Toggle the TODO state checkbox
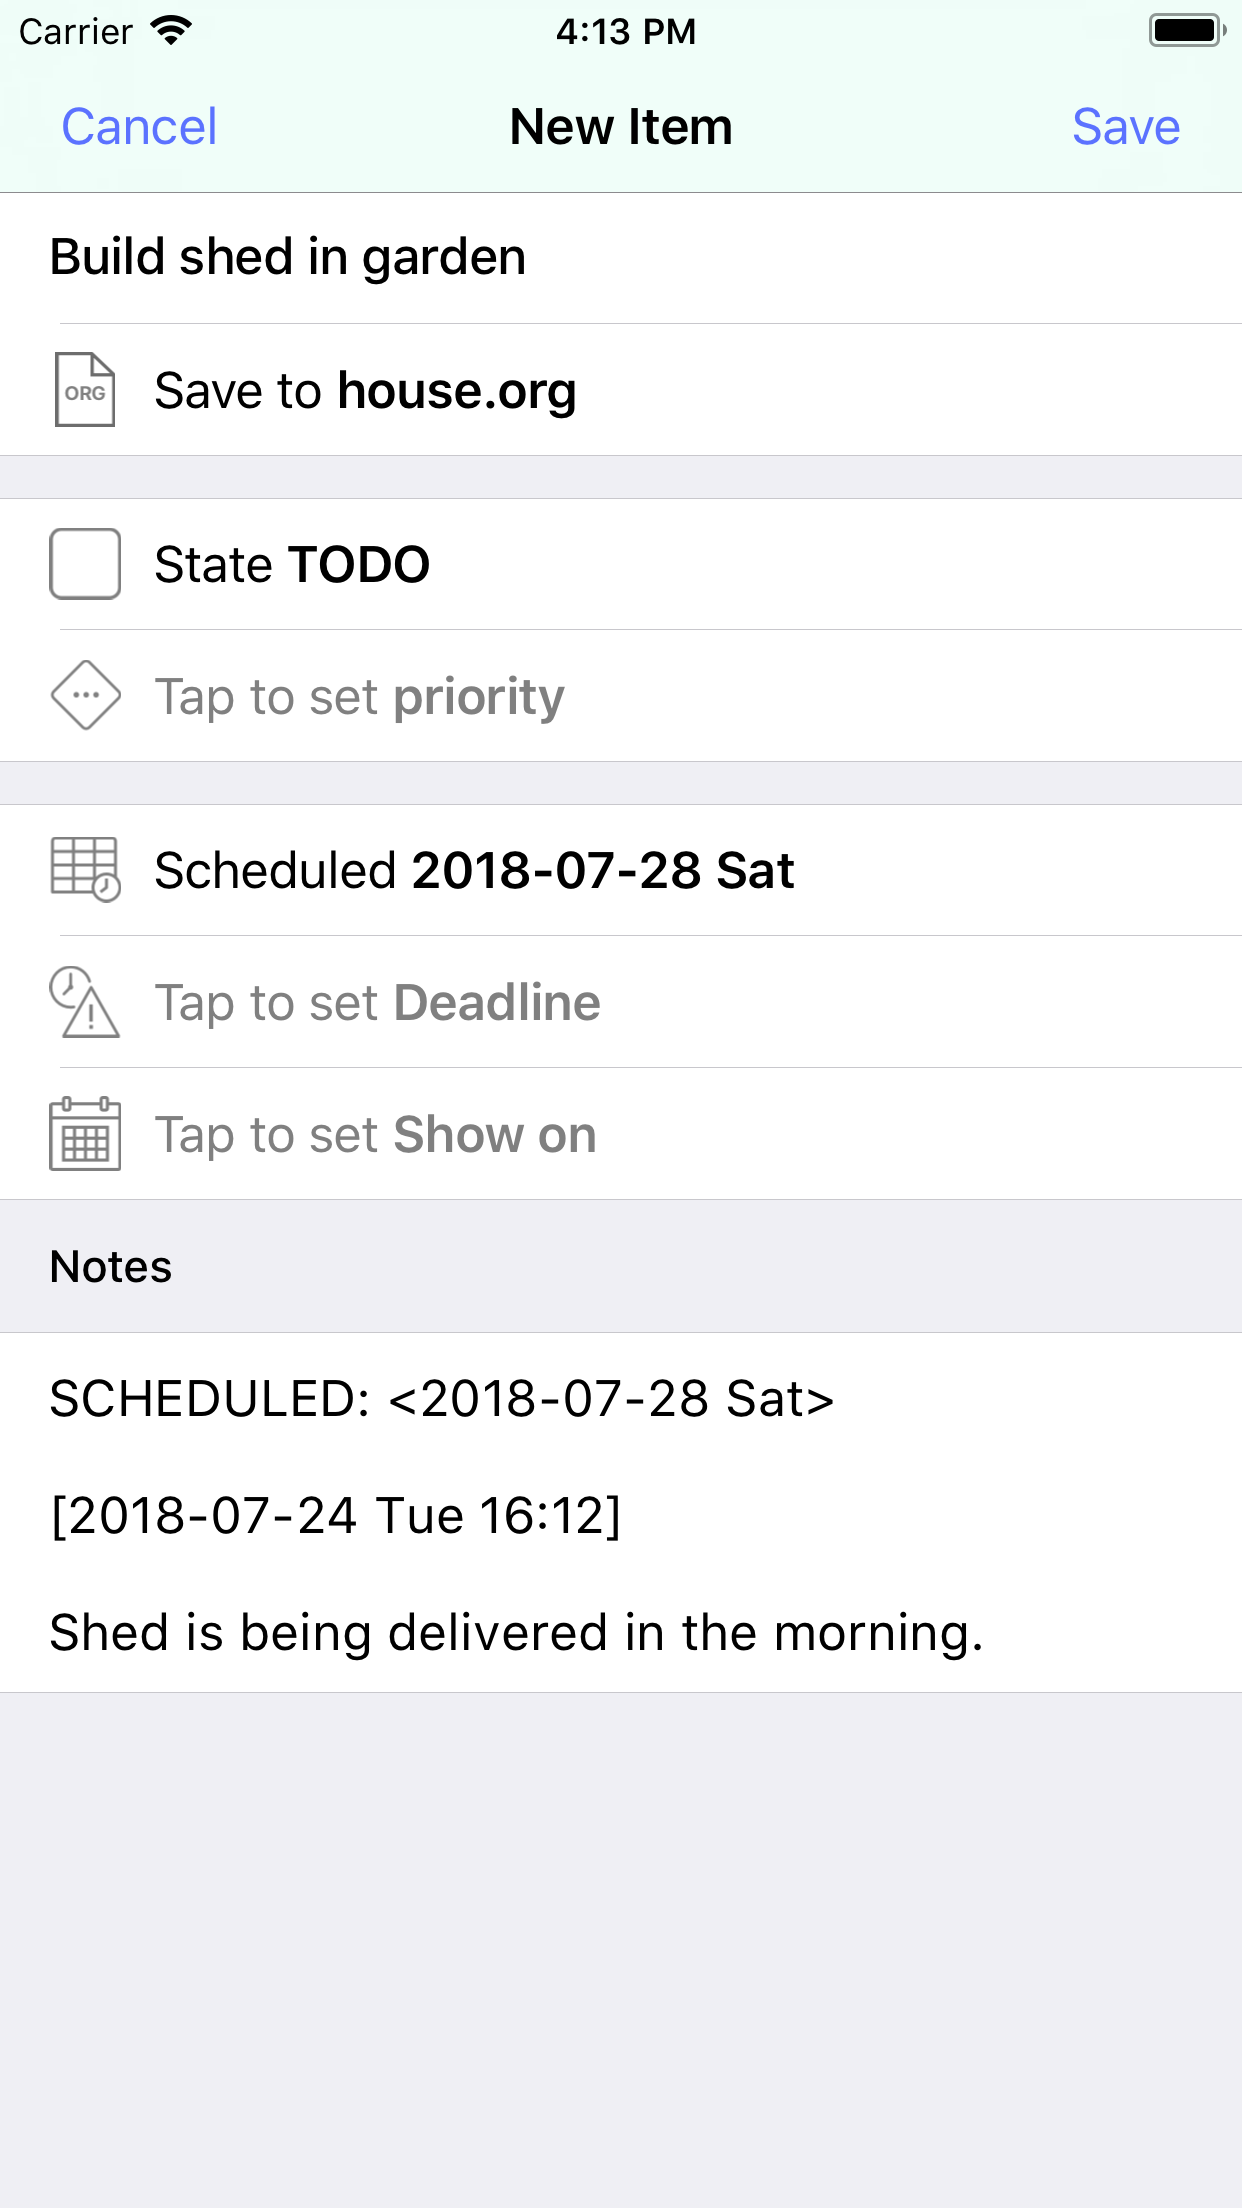This screenshot has height=2208, width=1242. click(x=85, y=564)
